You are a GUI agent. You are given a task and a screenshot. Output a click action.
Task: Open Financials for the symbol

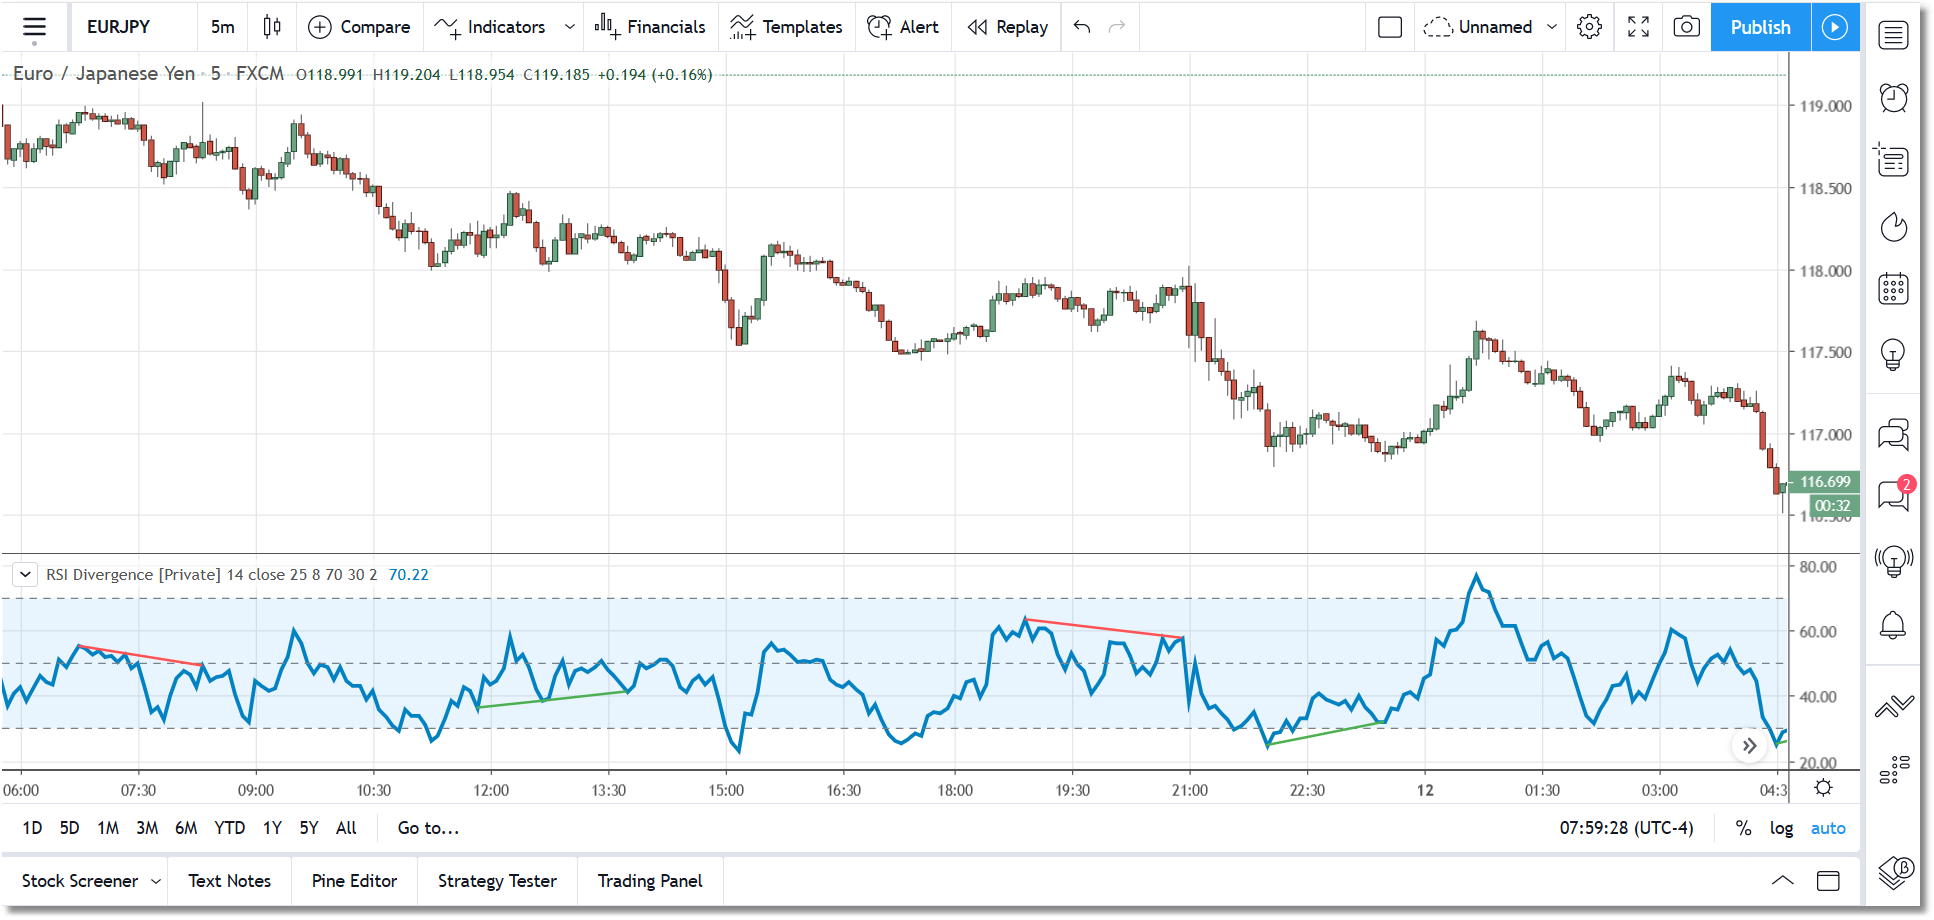[650, 27]
